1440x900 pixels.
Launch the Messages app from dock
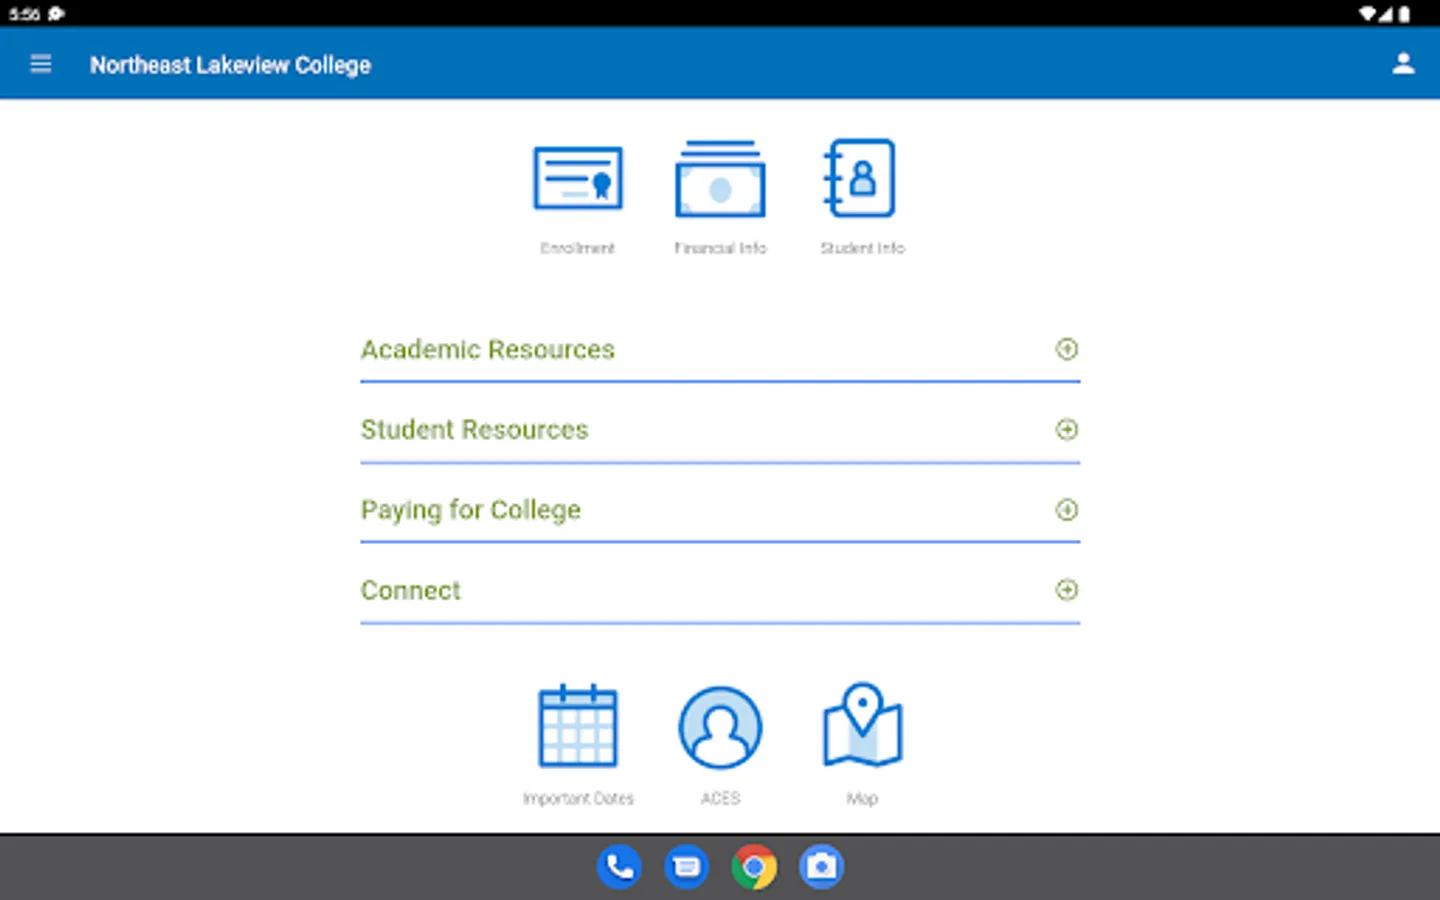[687, 867]
